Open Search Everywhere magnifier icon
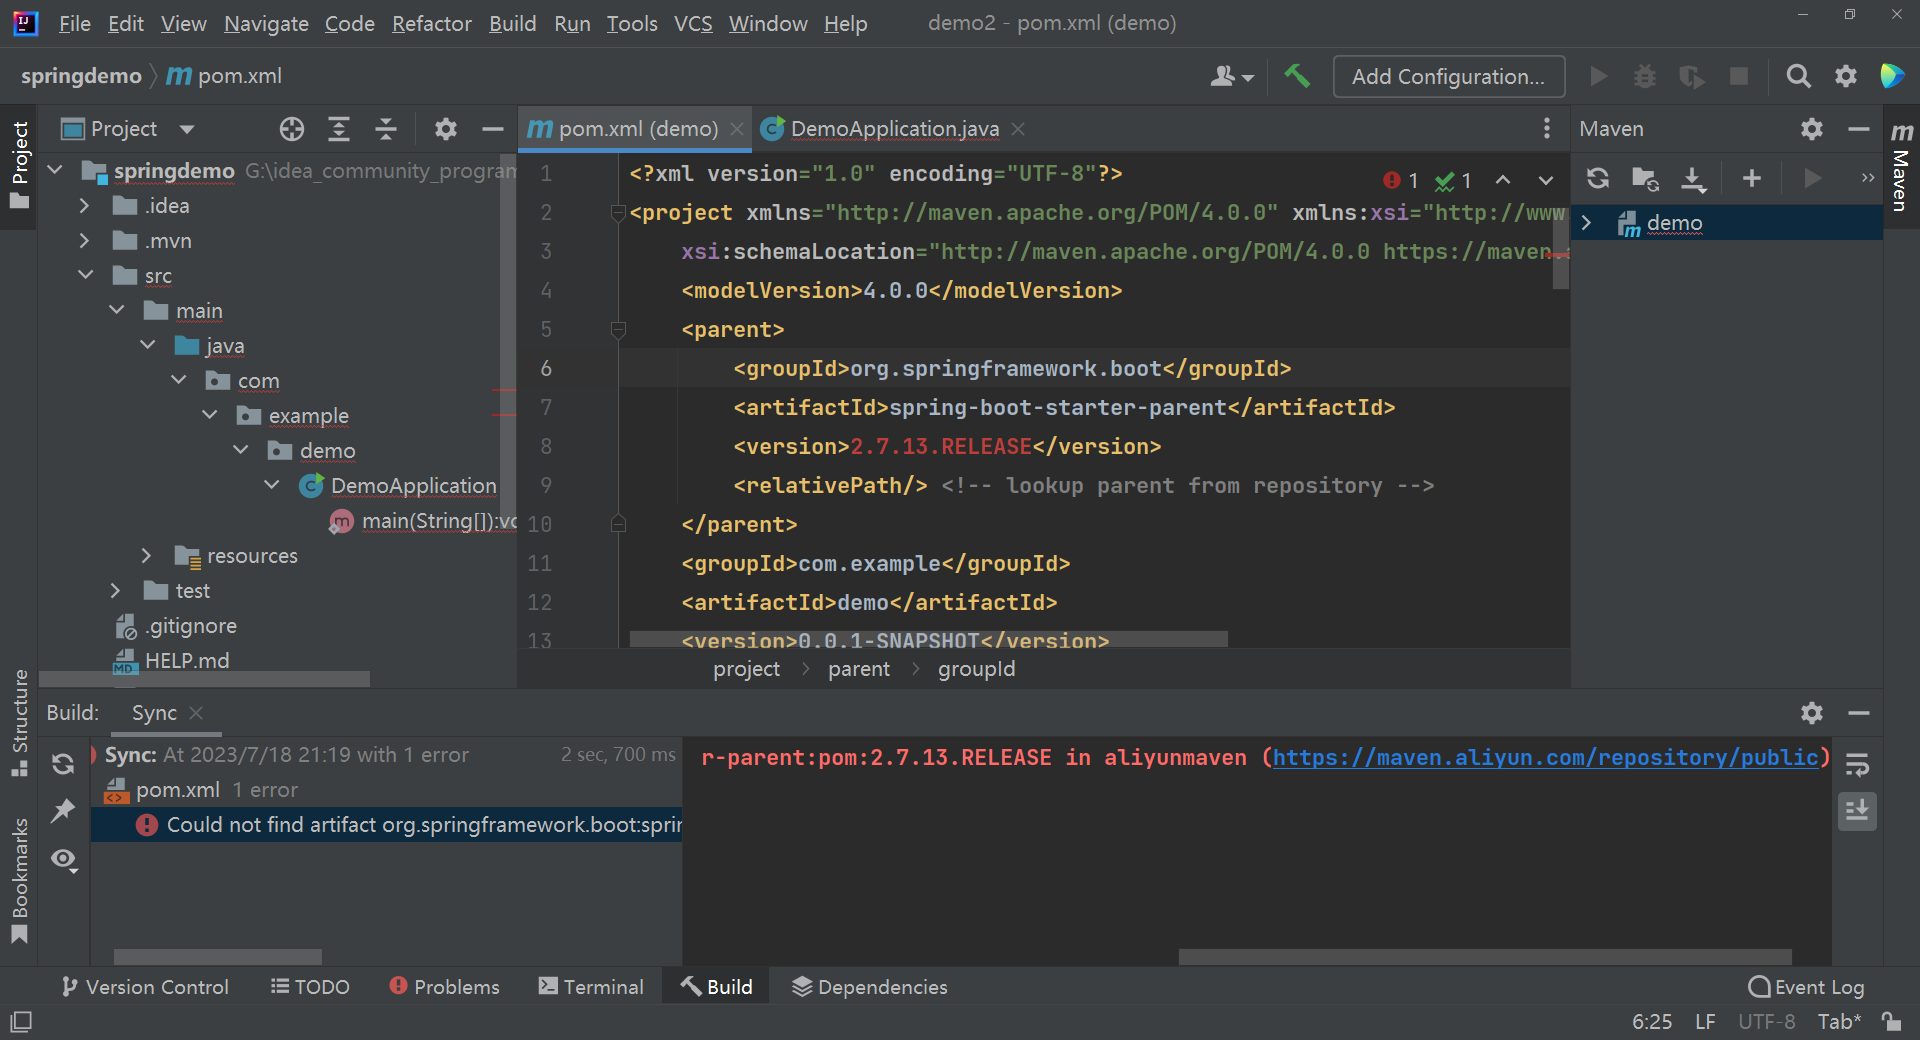This screenshot has width=1920, height=1040. pyautogui.click(x=1798, y=76)
